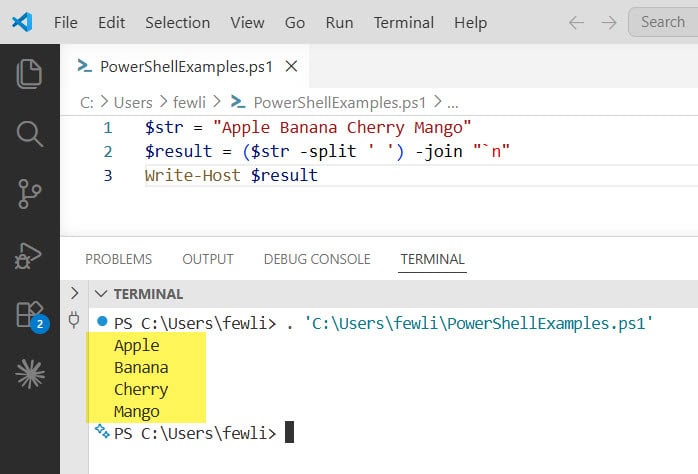Click PowerShellExamples.ps1 in the breadcrumb
Screen dimensions: 698x474
click(x=340, y=103)
